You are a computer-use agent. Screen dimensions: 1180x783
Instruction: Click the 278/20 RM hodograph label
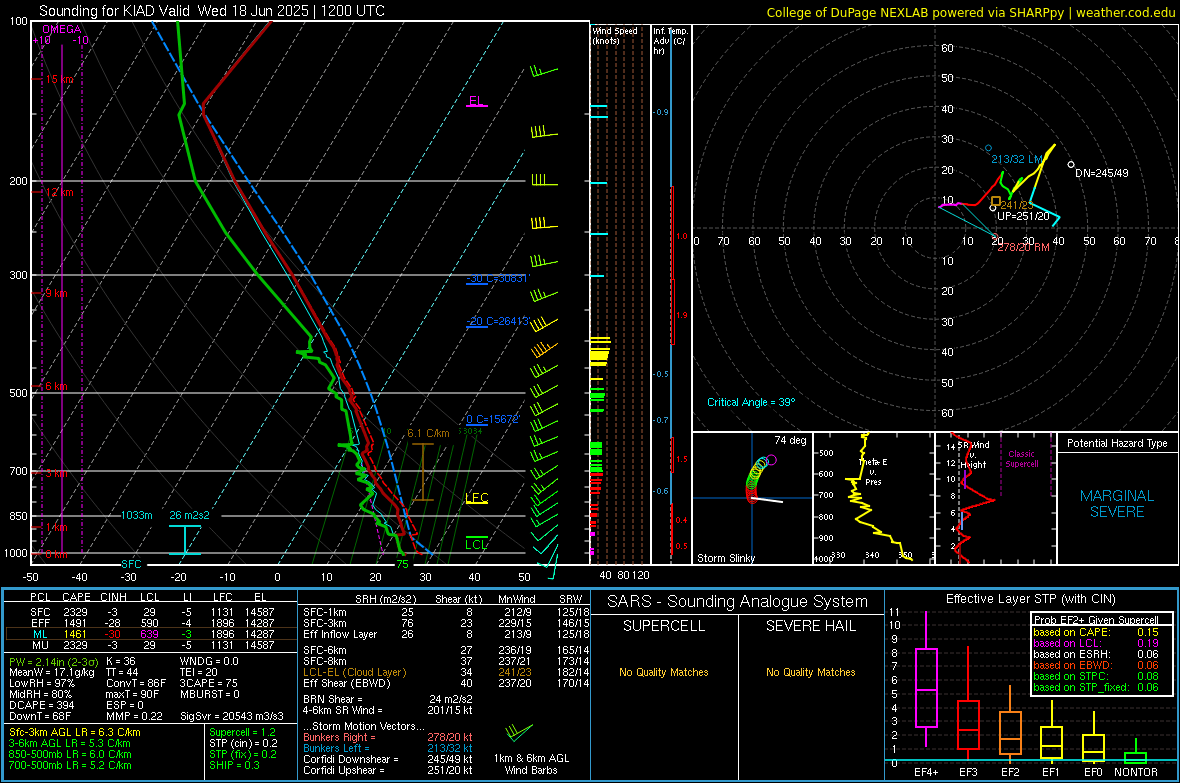click(x=1023, y=247)
